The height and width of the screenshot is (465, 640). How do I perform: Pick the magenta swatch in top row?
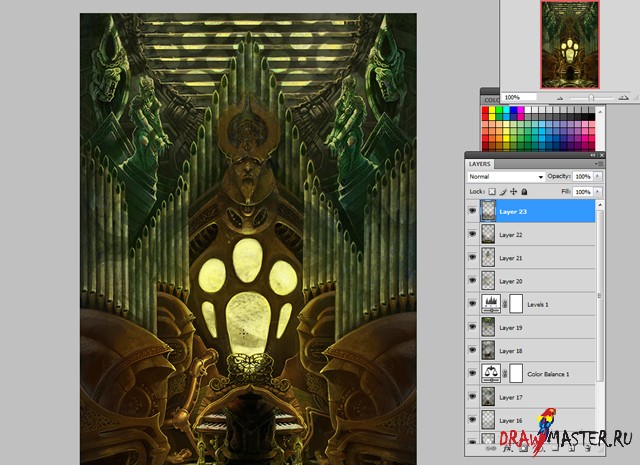point(520,110)
